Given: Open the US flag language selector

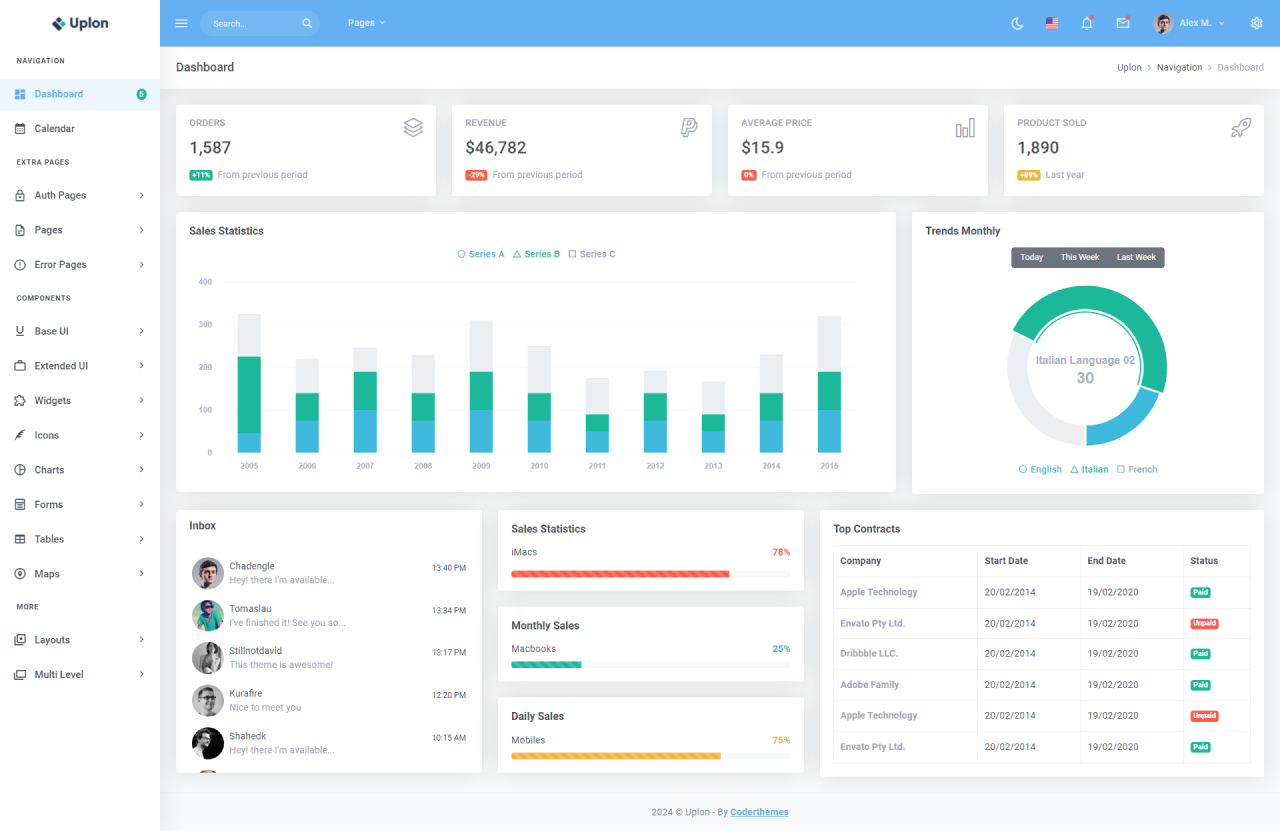Looking at the screenshot, I should [1052, 23].
